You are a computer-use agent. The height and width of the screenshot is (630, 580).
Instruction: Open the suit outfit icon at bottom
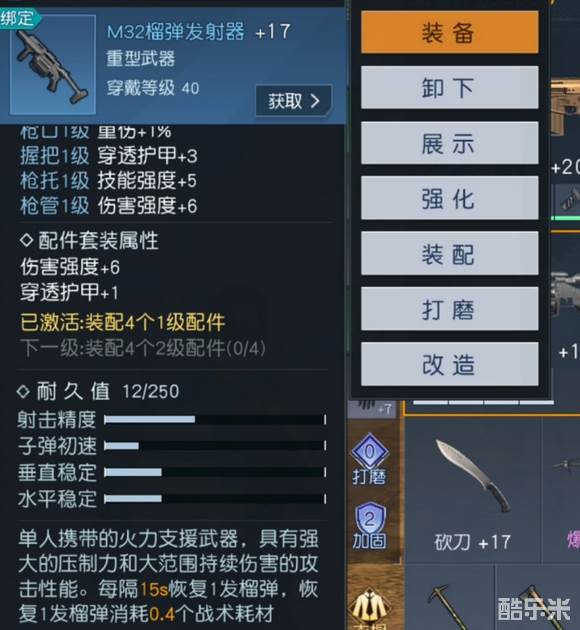[370, 609]
